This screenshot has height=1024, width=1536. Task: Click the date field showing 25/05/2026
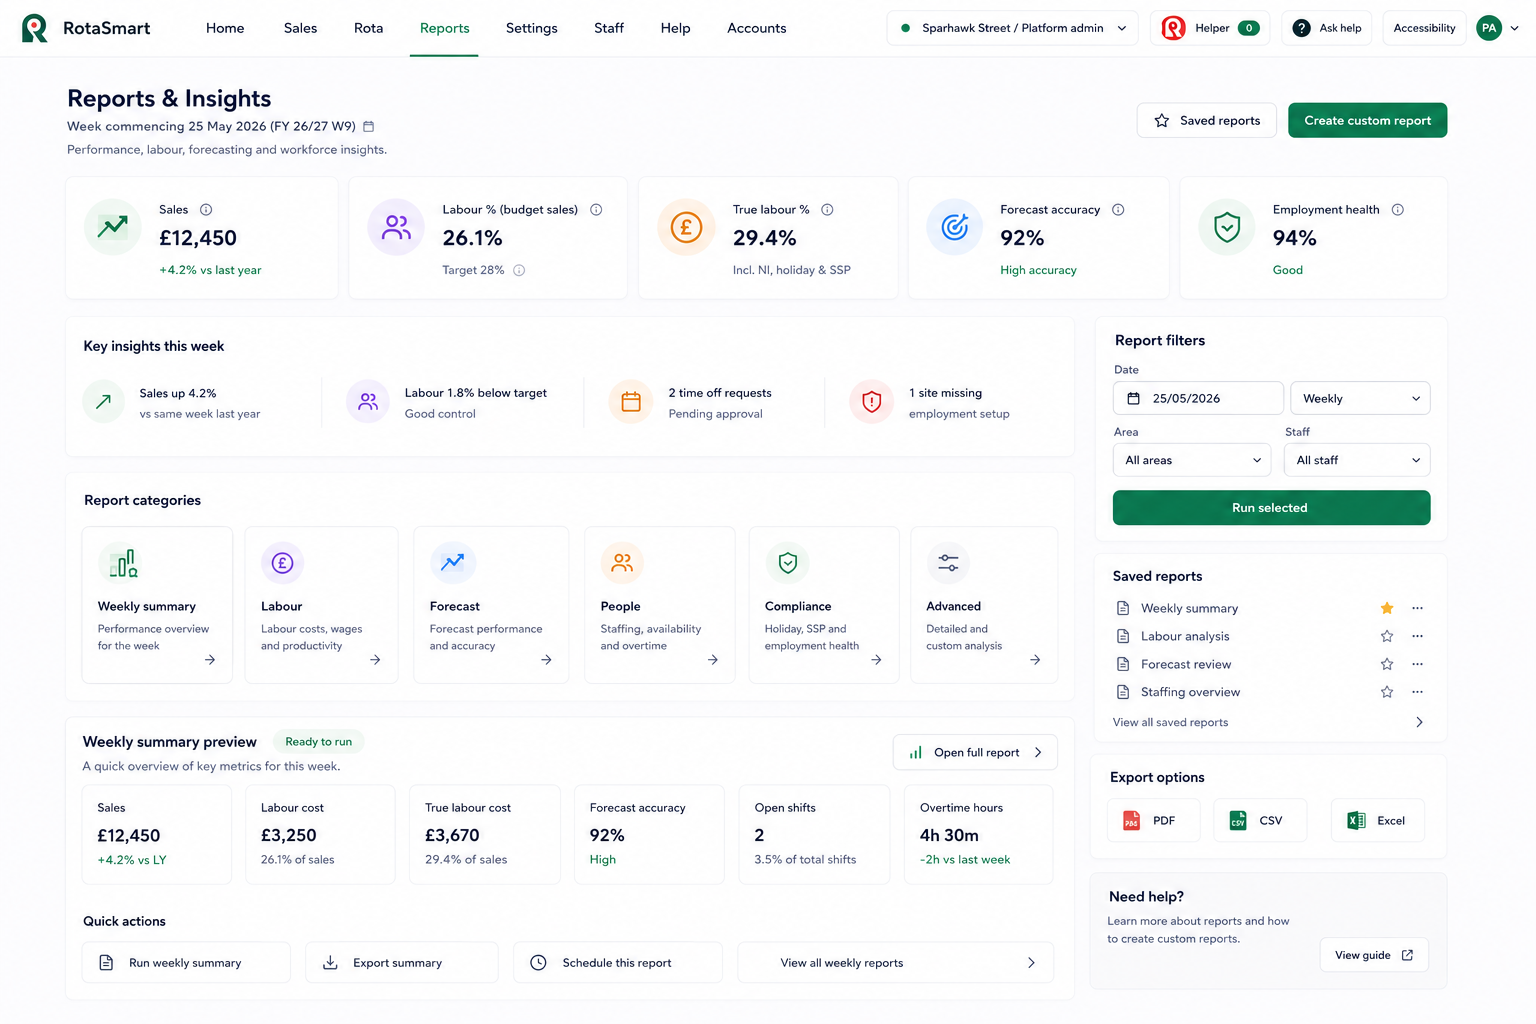pos(1198,398)
